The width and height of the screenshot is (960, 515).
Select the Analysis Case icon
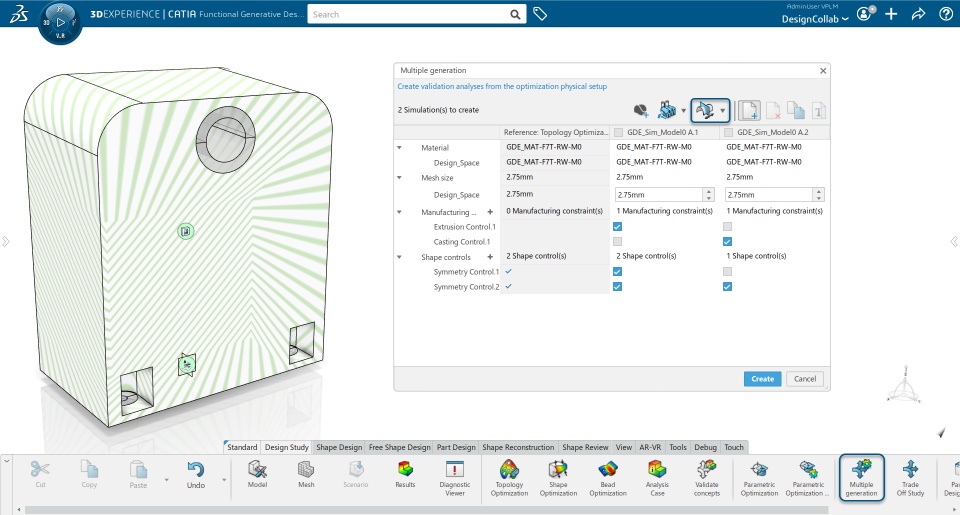(x=657, y=478)
